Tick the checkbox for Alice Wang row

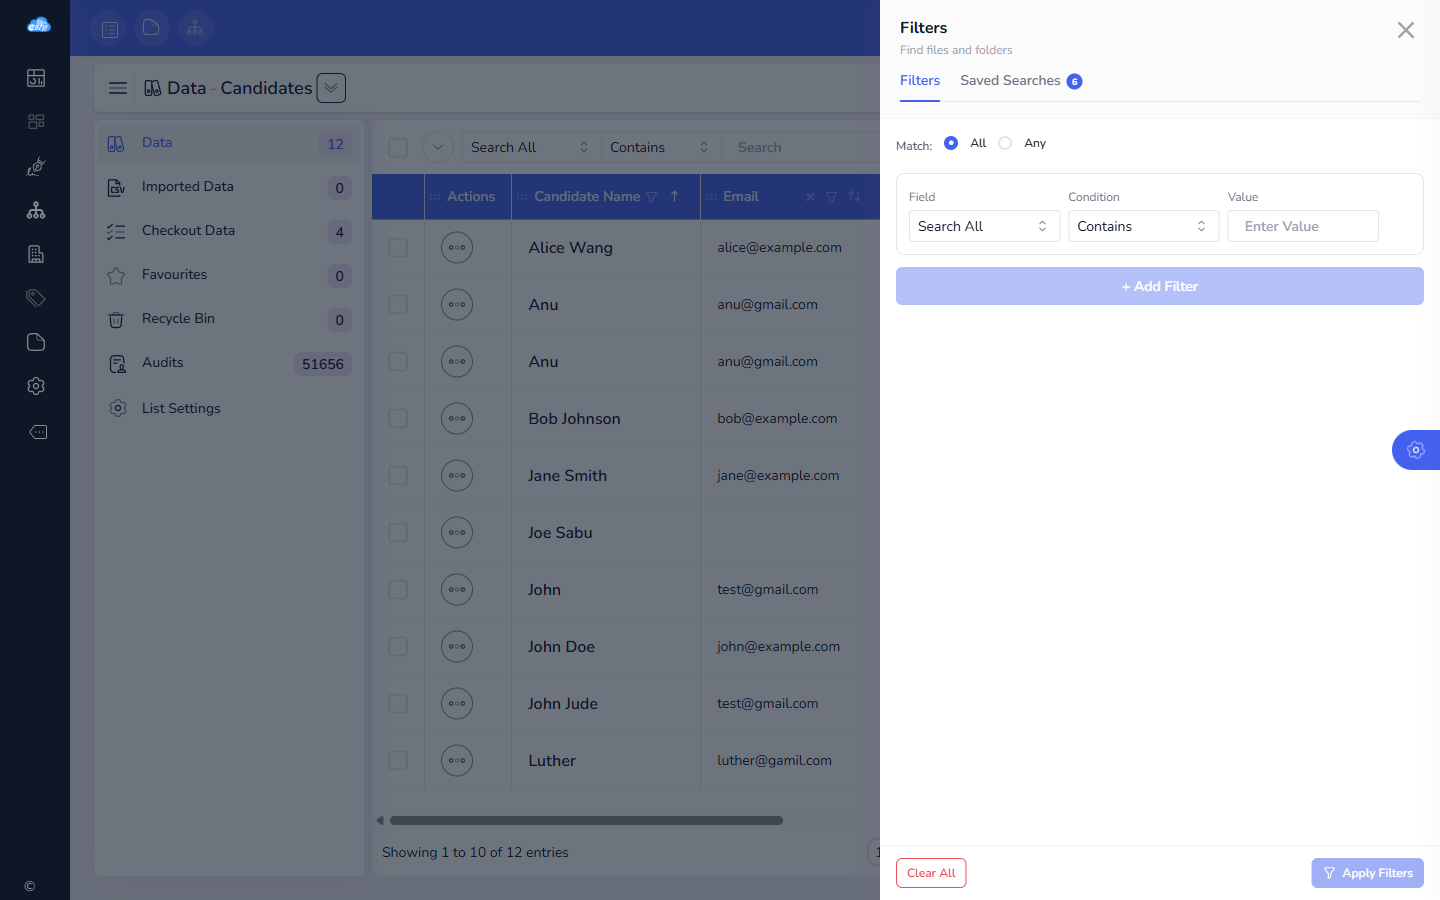[x=398, y=247]
